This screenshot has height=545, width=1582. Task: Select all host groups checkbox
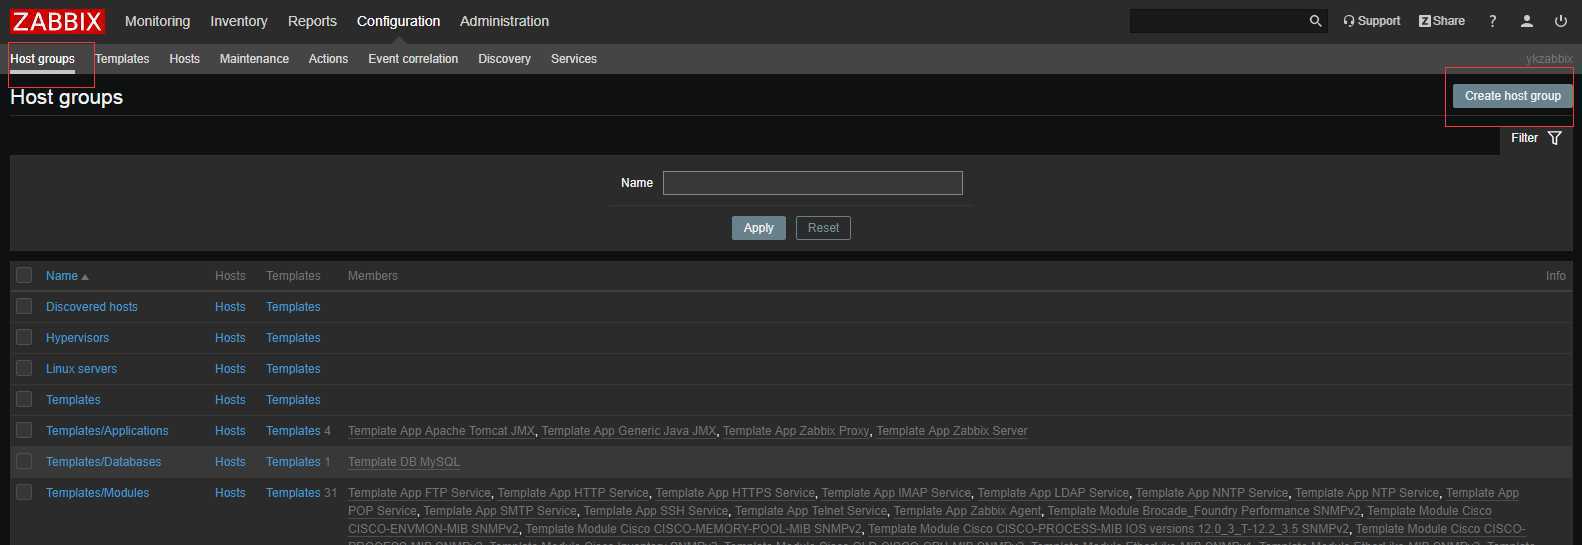(24, 275)
